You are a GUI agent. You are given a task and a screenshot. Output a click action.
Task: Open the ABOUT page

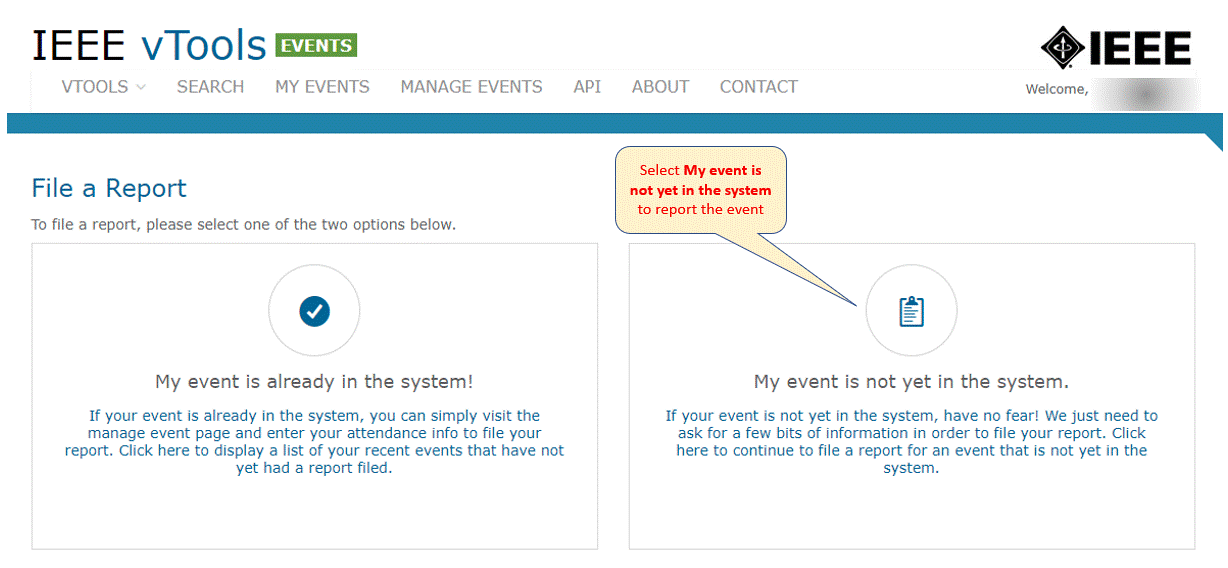pos(660,87)
